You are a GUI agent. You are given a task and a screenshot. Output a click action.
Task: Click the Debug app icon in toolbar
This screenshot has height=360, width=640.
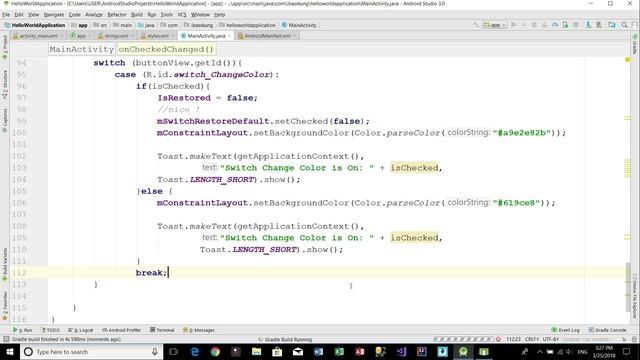[534, 25]
